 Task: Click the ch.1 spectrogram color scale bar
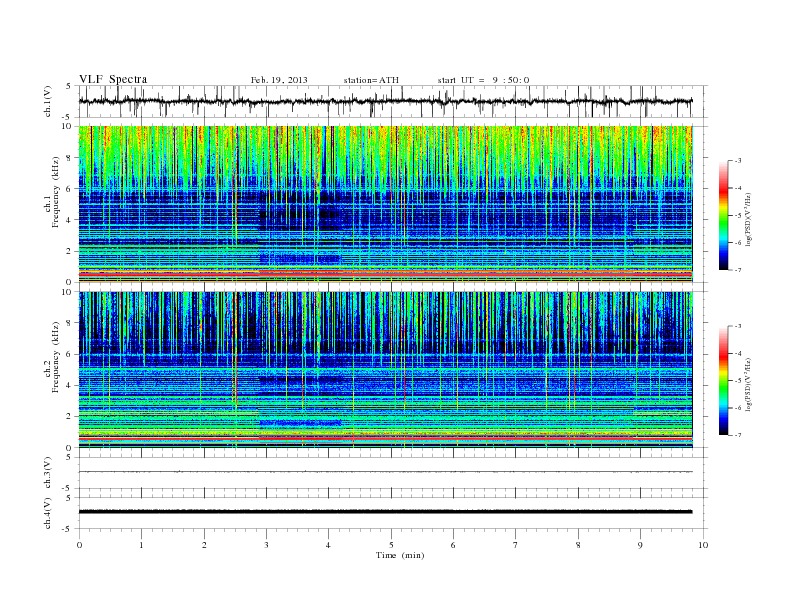(724, 216)
